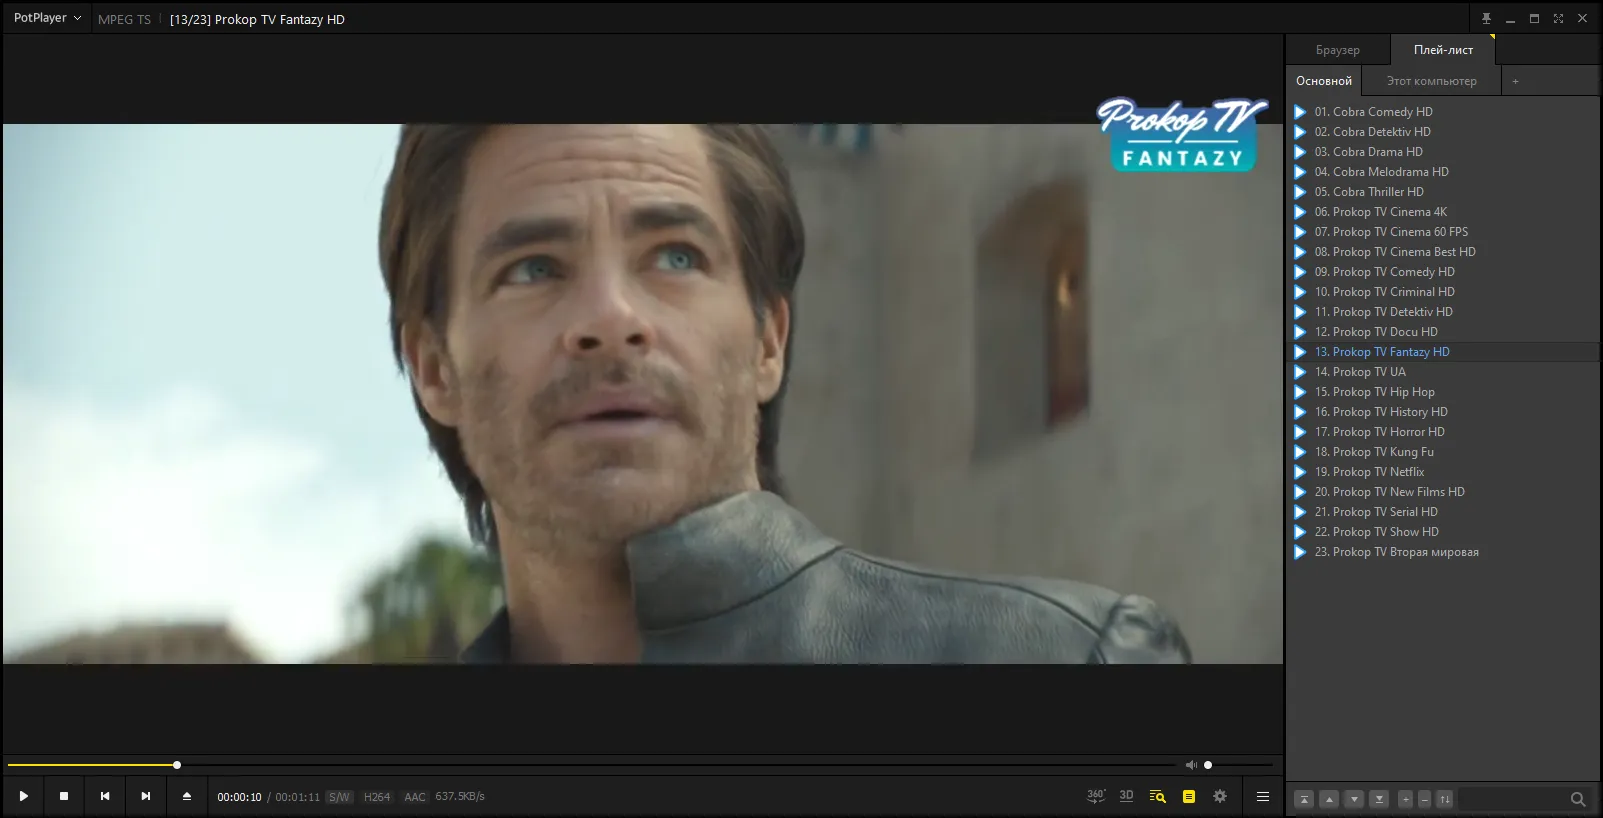The image size is (1603, 818).
Task: Select 02. Cobra Detektiv HD channel
Action: [1443, 132]
